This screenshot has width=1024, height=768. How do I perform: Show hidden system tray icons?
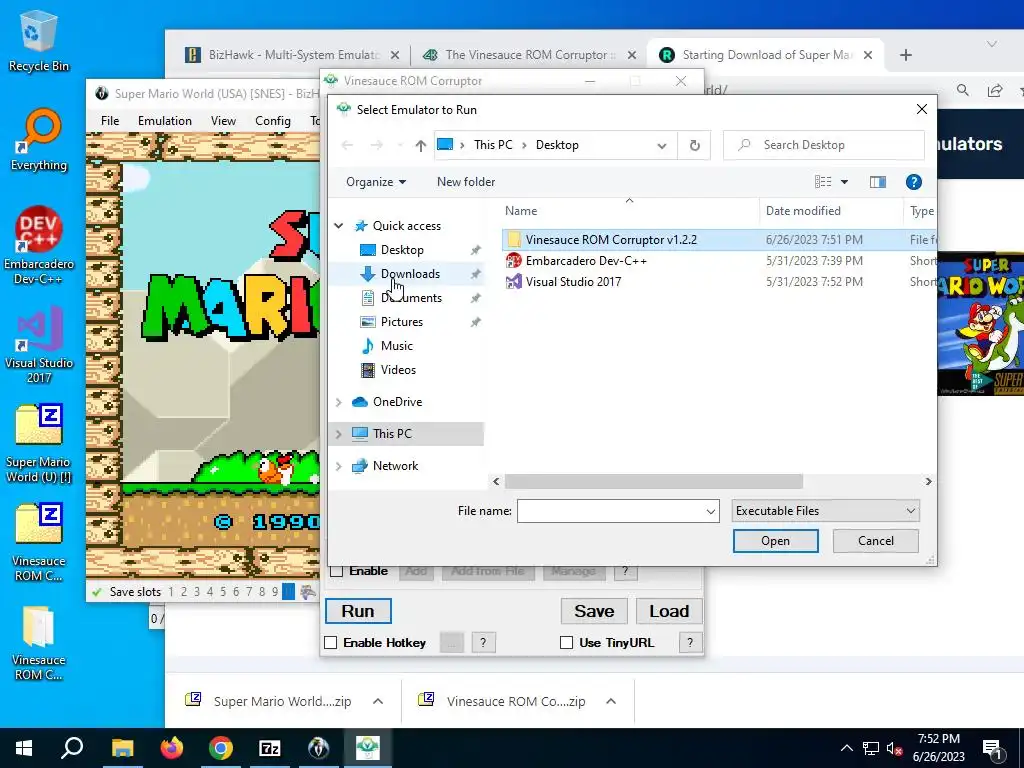[x=846, y=748]
